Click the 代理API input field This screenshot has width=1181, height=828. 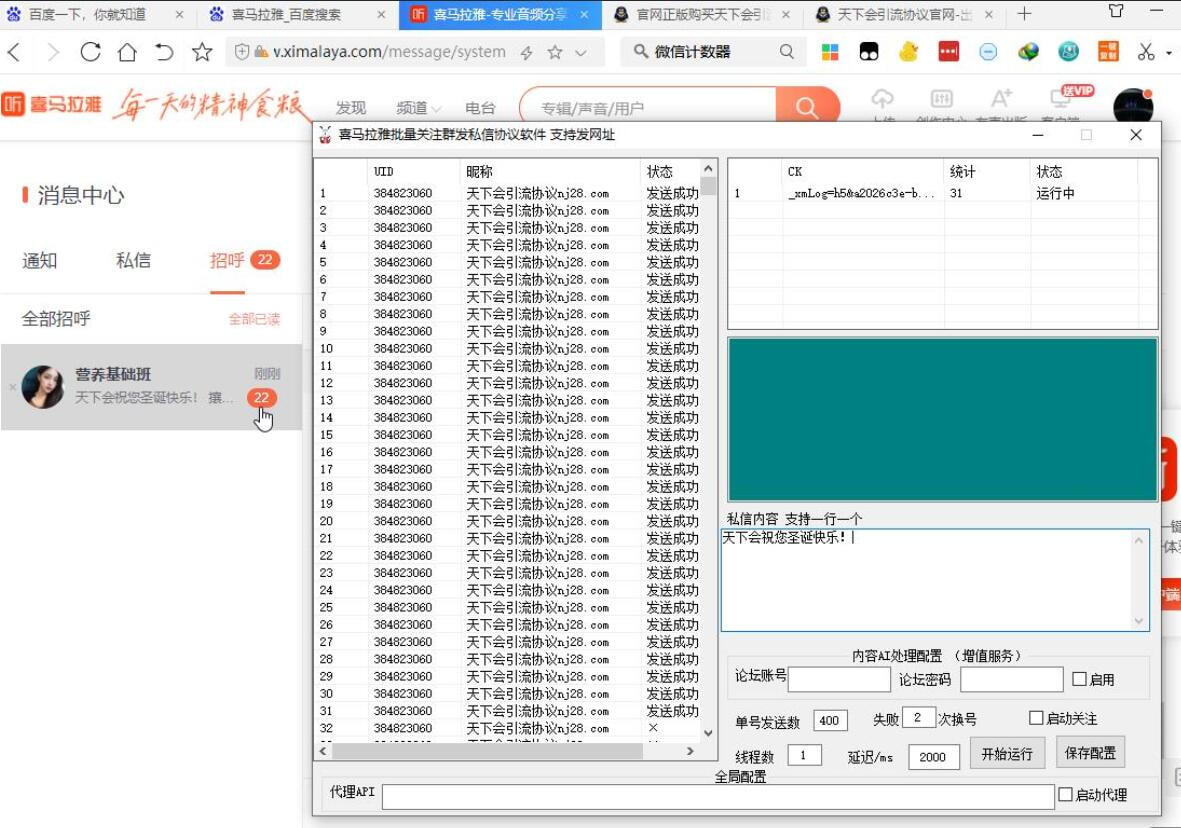pyautogui.click(x=718, y=796)
